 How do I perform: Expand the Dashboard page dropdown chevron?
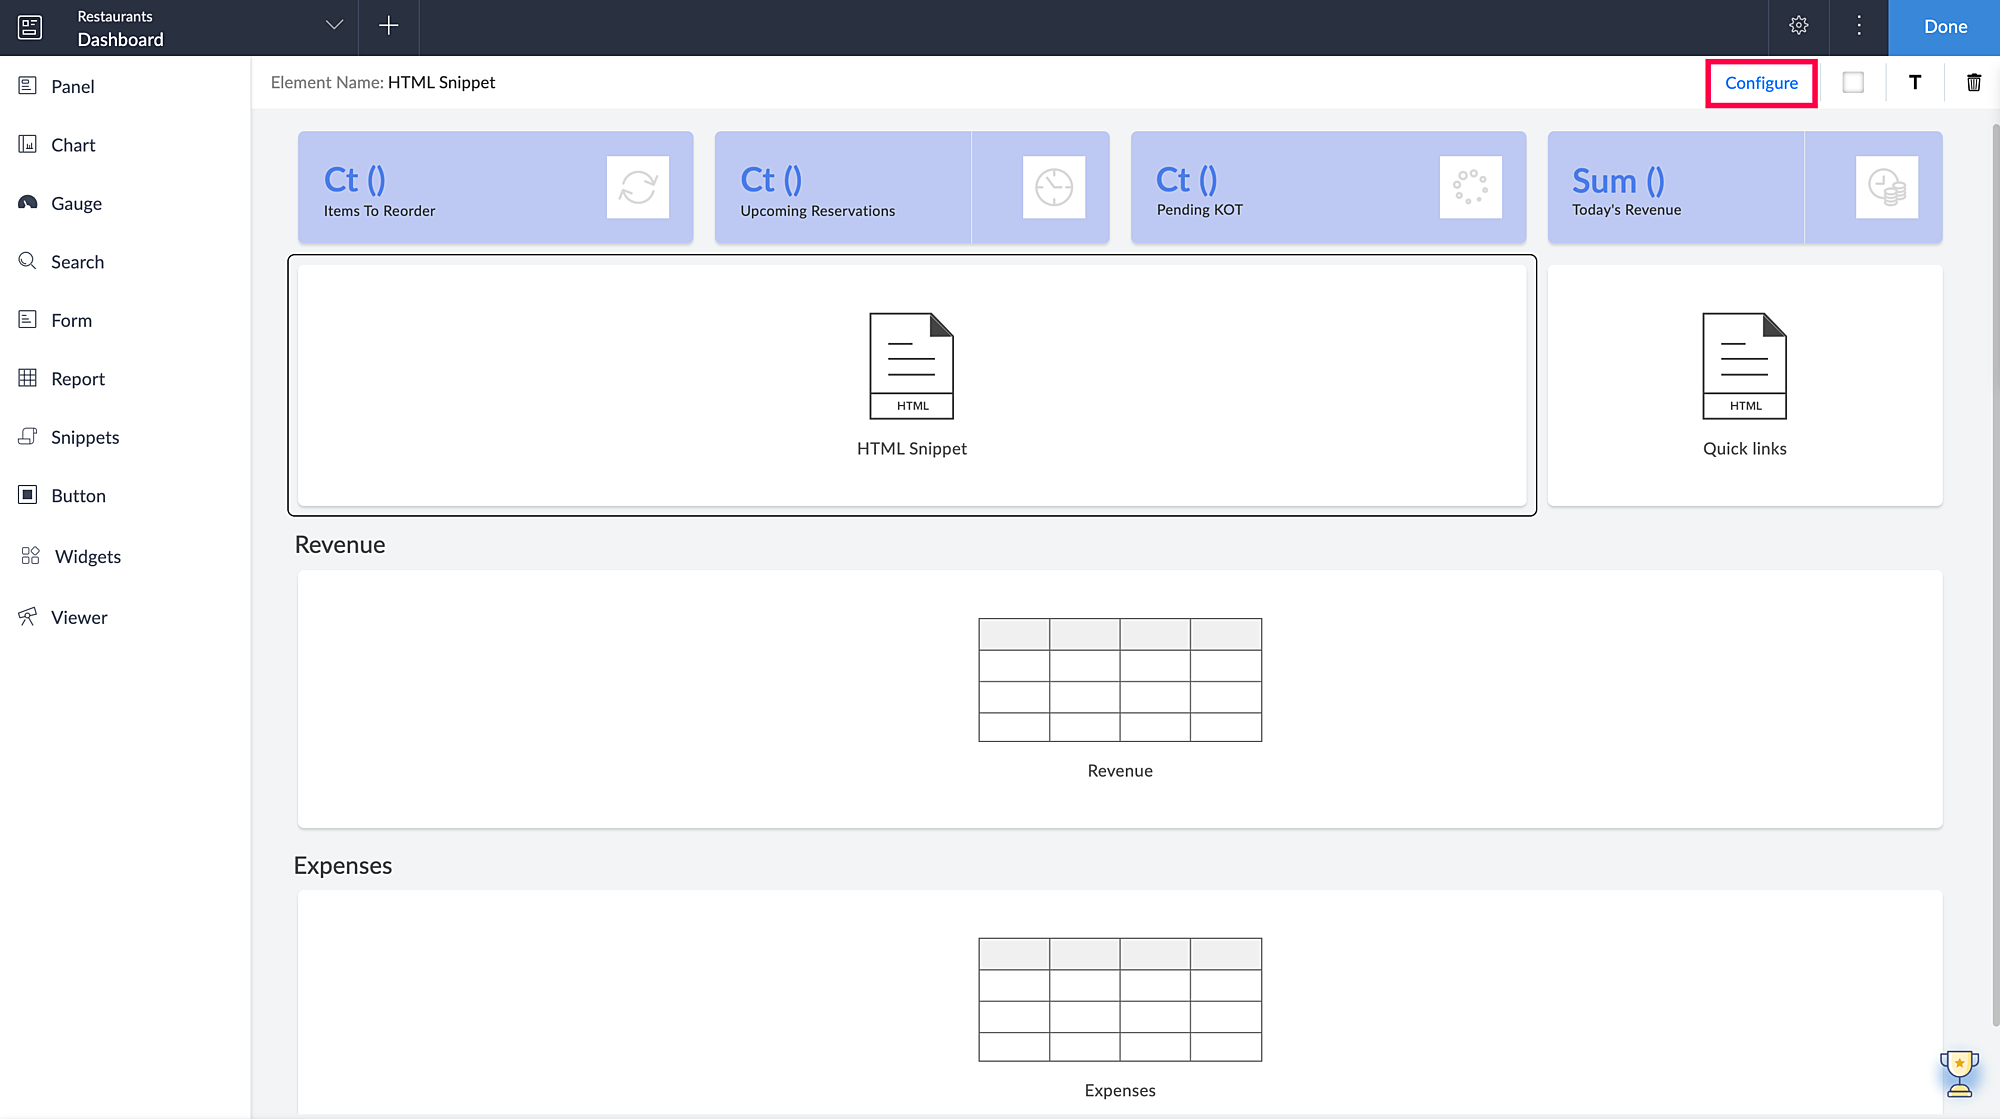[x=334, y=26]
